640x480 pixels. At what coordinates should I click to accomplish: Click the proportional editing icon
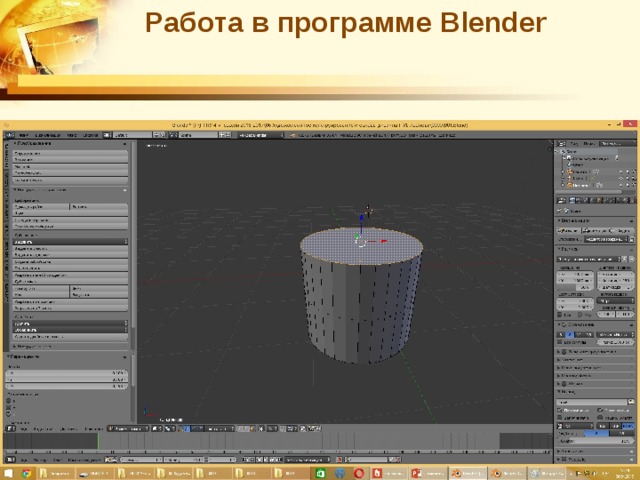(x=271, y=429)
